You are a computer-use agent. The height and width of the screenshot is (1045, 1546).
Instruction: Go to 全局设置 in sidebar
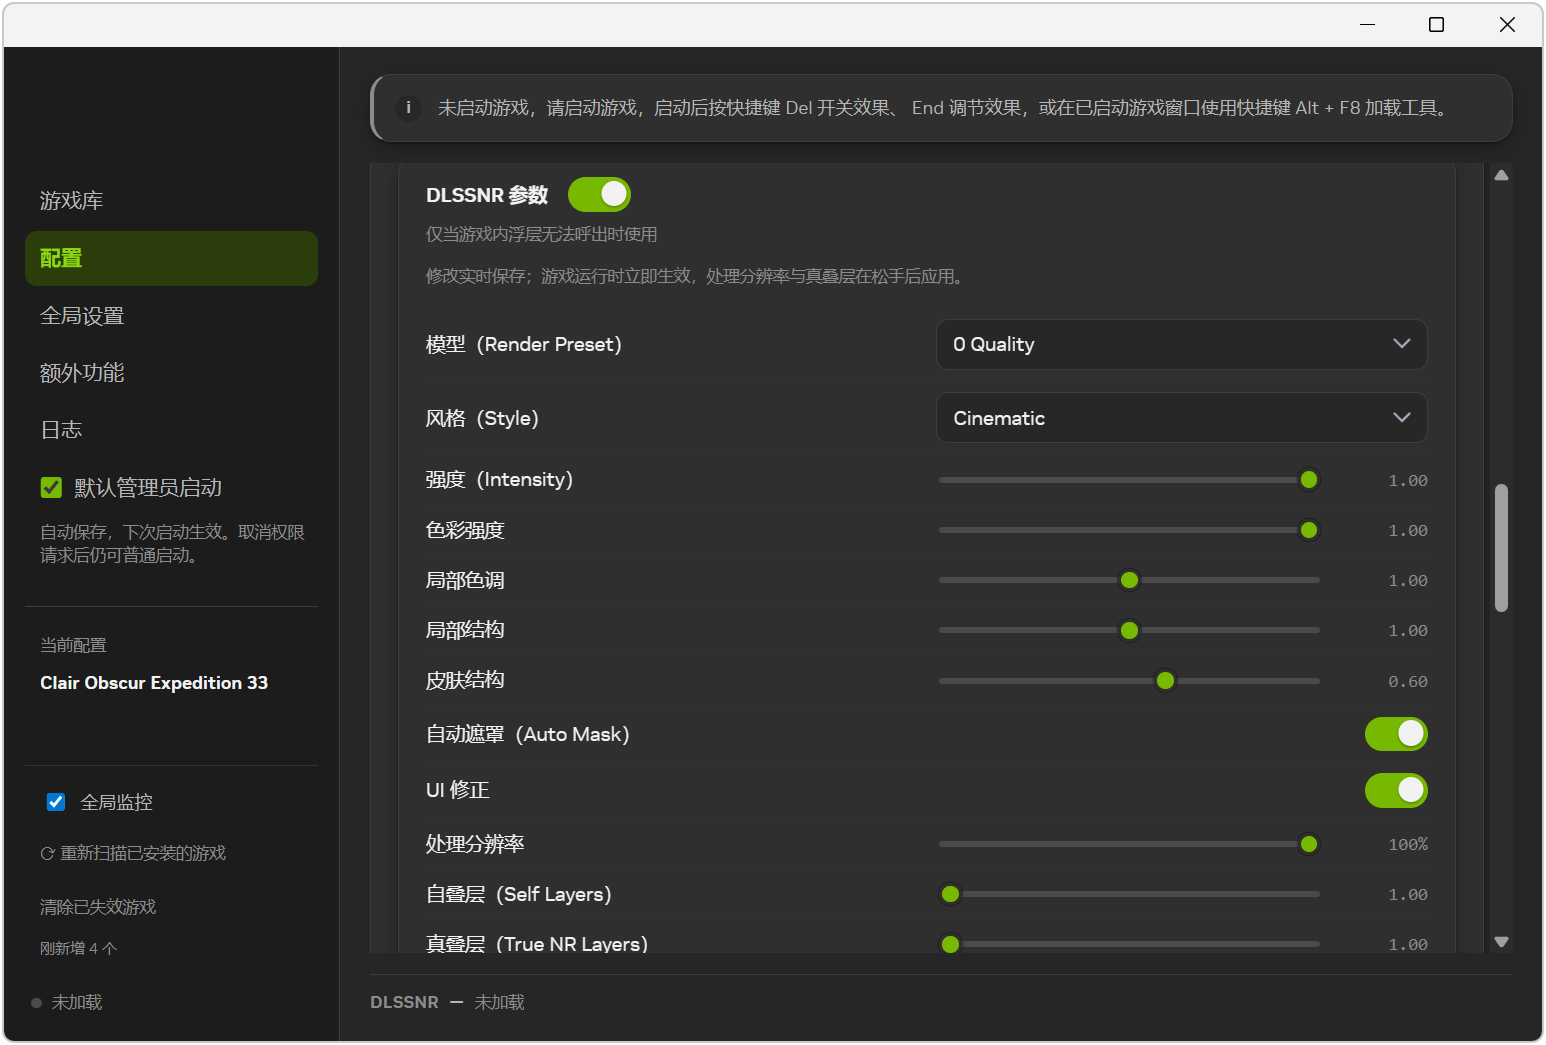(x=171, y=316)
